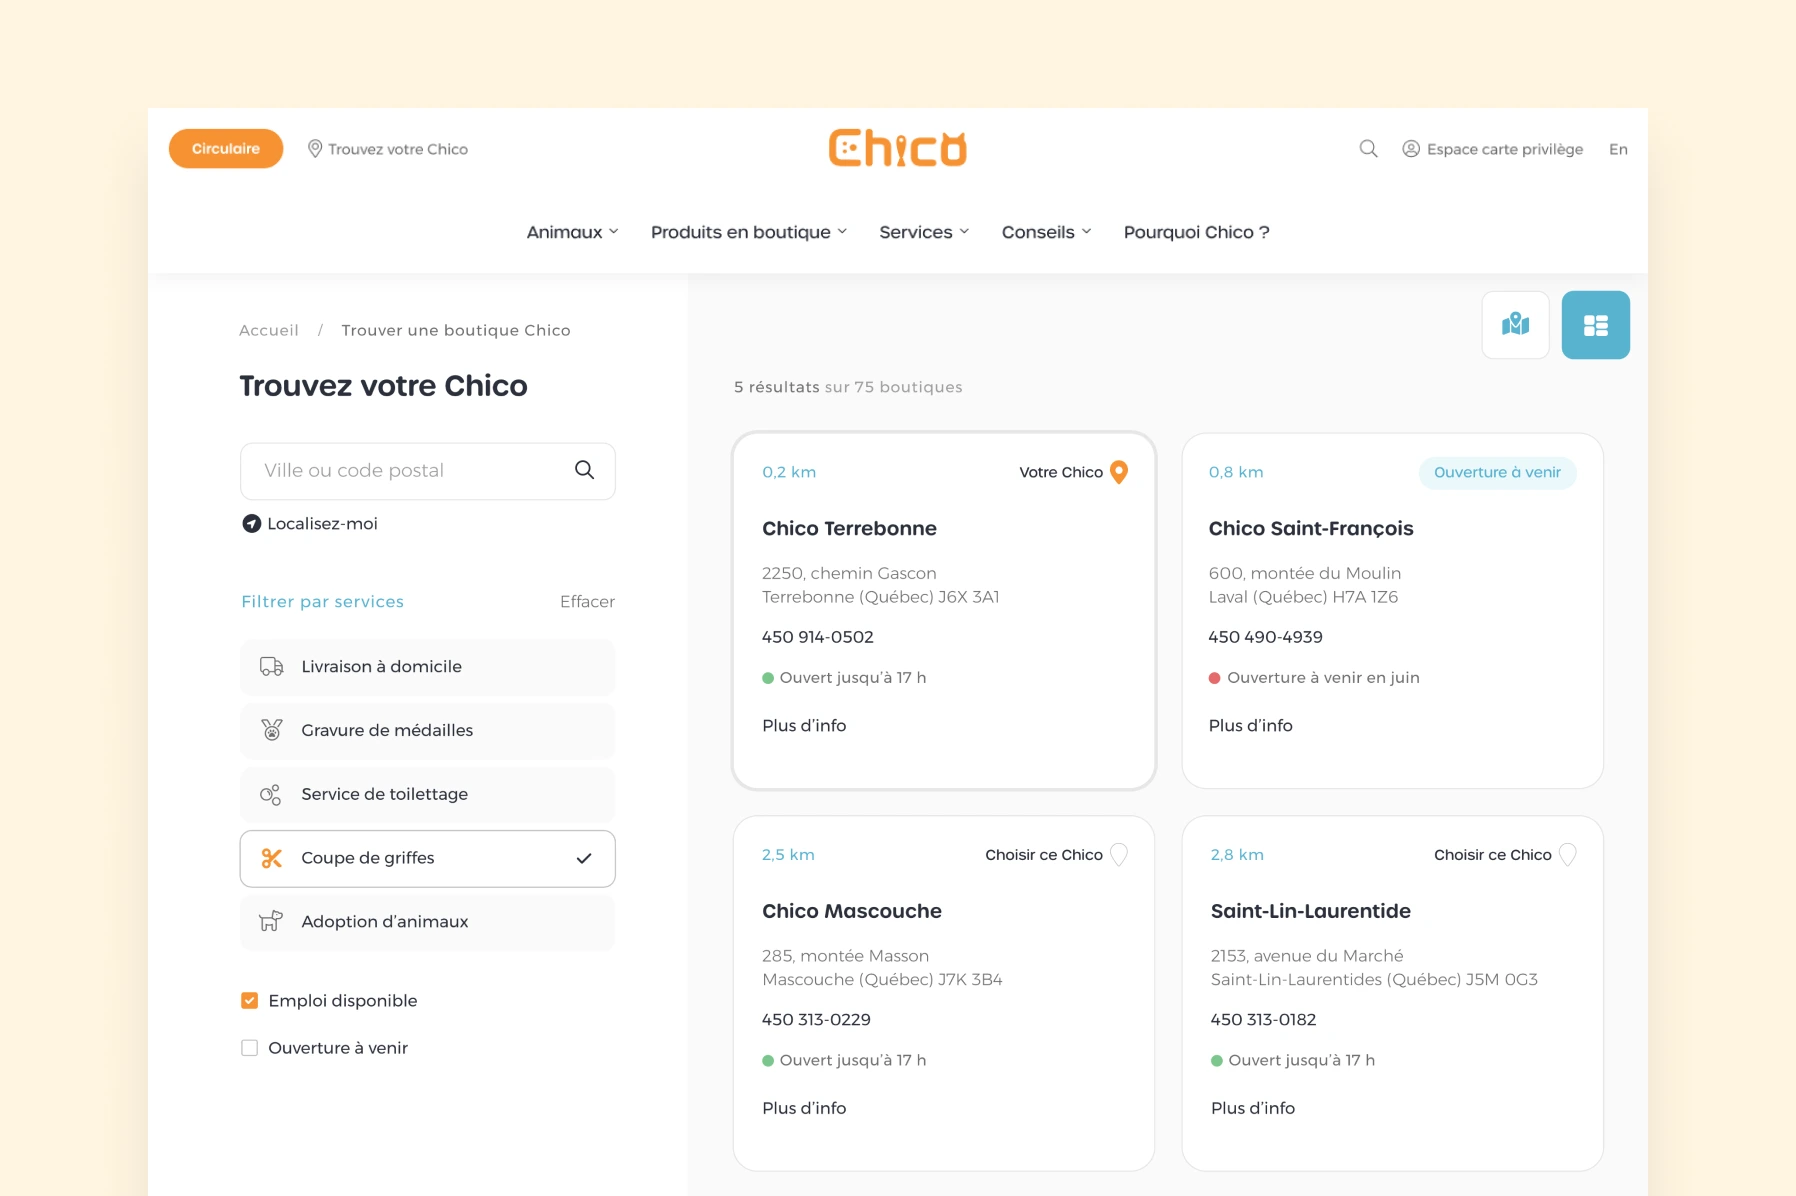Click the grooming bubbles icon
The height and width of the screenshot is (1196, 1796).
[x=271, y=794]
